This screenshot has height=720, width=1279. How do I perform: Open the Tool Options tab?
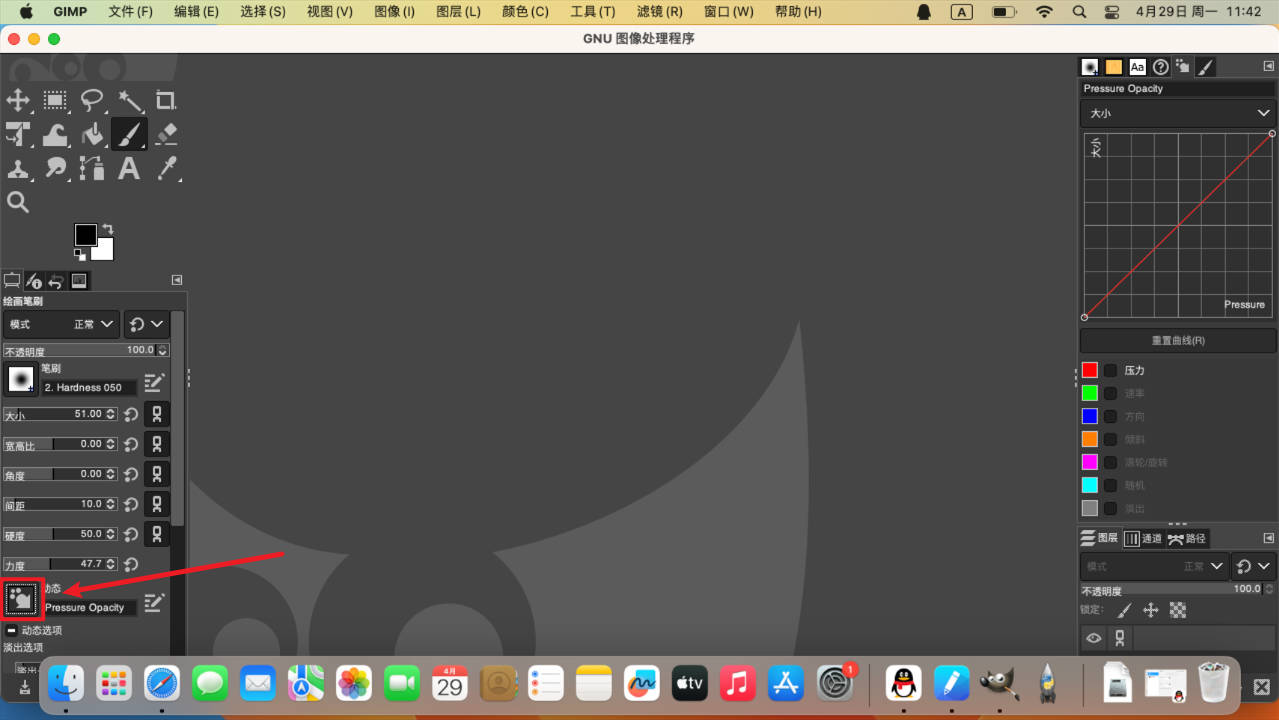(12, 281)
